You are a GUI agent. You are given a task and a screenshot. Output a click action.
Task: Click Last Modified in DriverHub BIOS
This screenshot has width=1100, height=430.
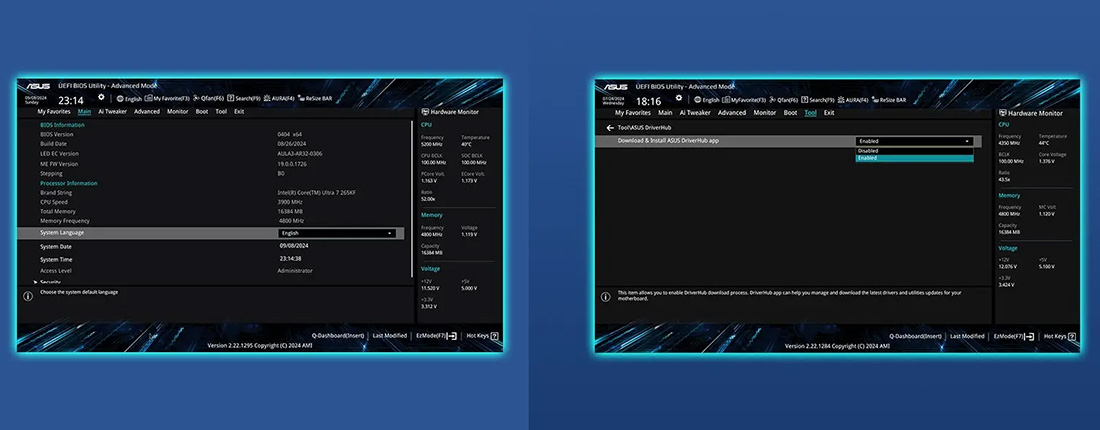967,337
